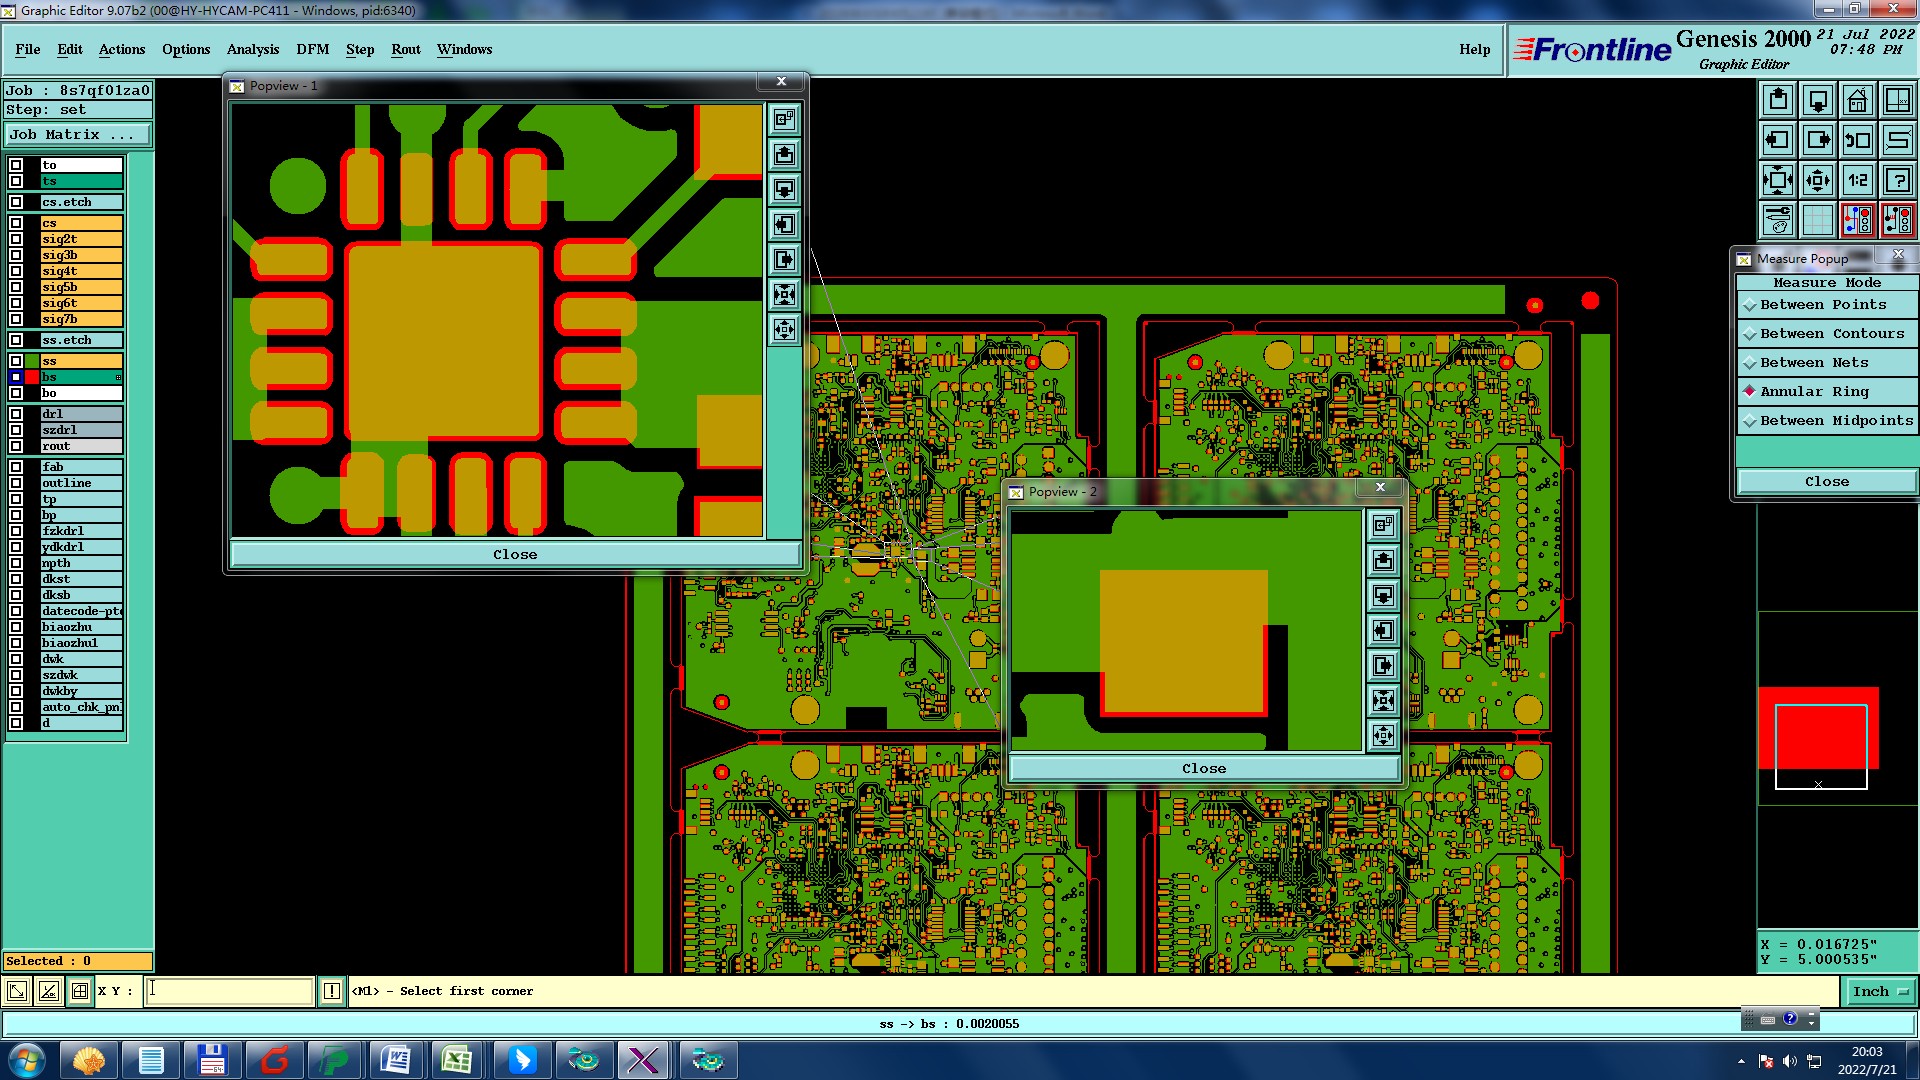Click the X Y coordinate input field
This screenshot has width=1920, height=1080.
point(230,991)
